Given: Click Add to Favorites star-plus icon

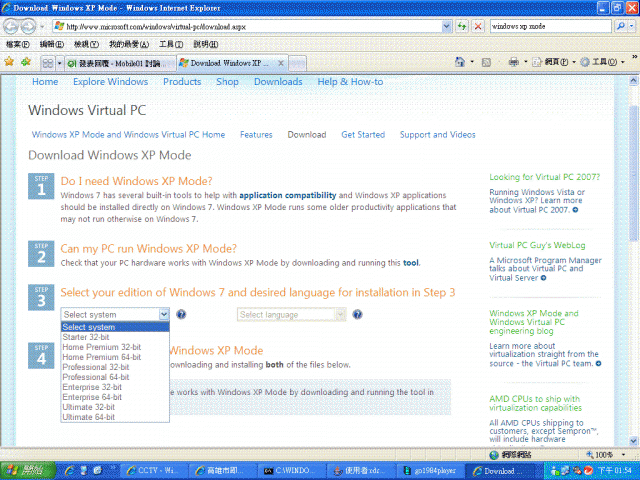Looking at the screenshot, I should pos(26,62).
